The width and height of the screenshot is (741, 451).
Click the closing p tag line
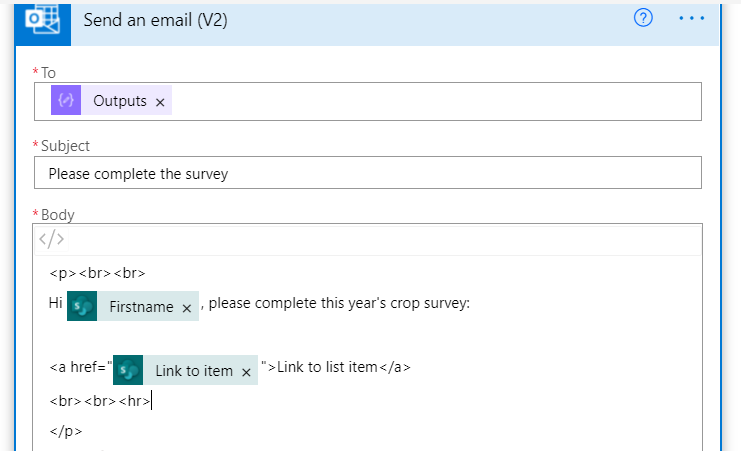tap(65, 432)
